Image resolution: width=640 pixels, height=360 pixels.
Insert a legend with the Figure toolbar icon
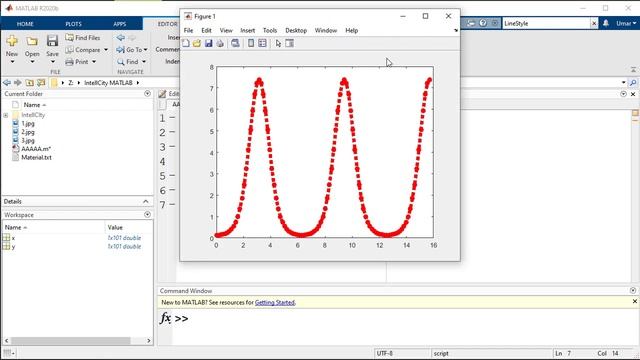pyautogui.click(x=262, y=43)
